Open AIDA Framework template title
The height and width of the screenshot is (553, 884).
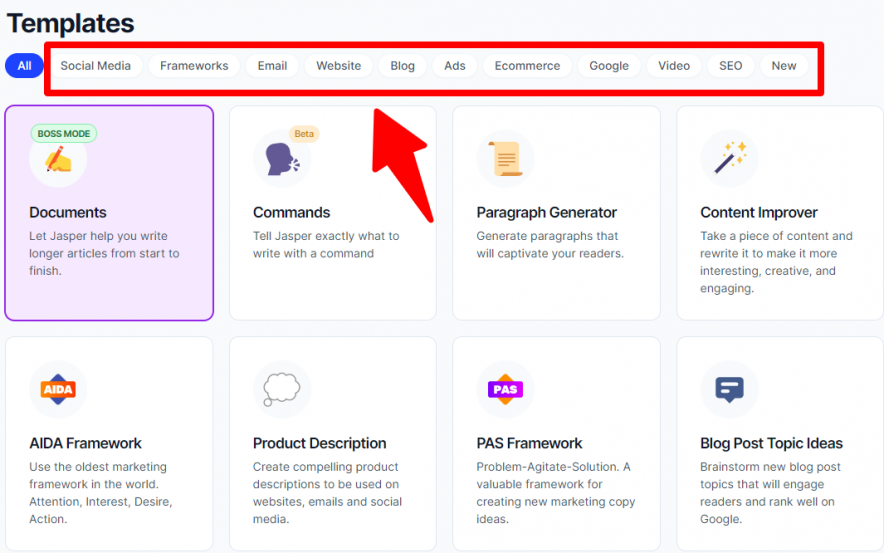(x=86, y=444)
